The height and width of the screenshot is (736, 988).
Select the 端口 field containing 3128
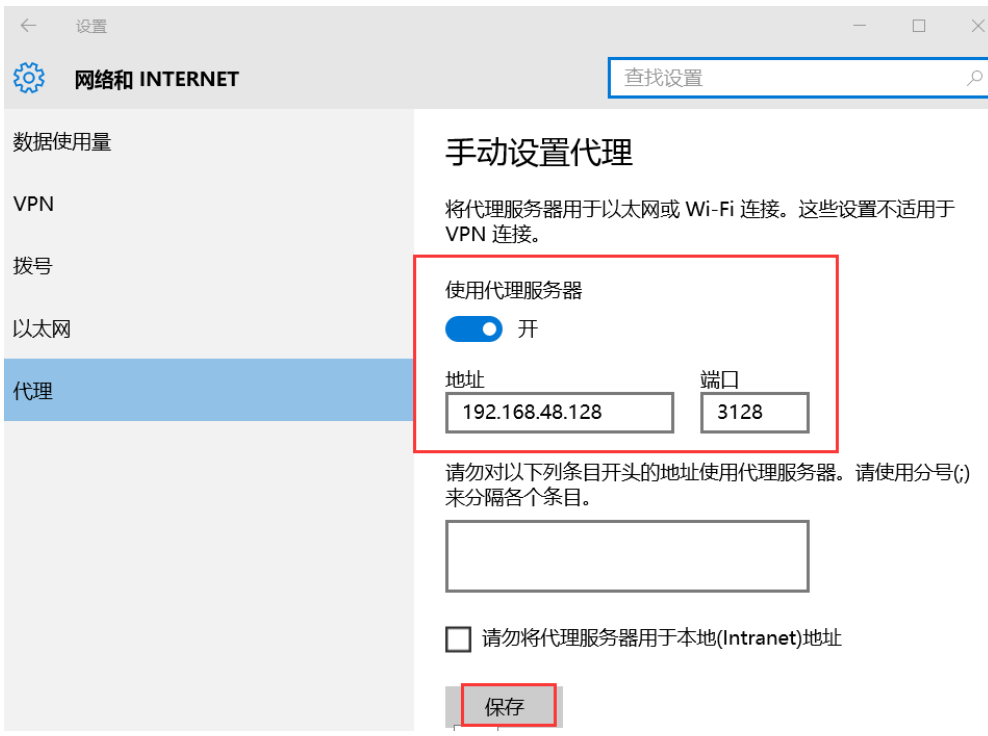click(754, 412)
